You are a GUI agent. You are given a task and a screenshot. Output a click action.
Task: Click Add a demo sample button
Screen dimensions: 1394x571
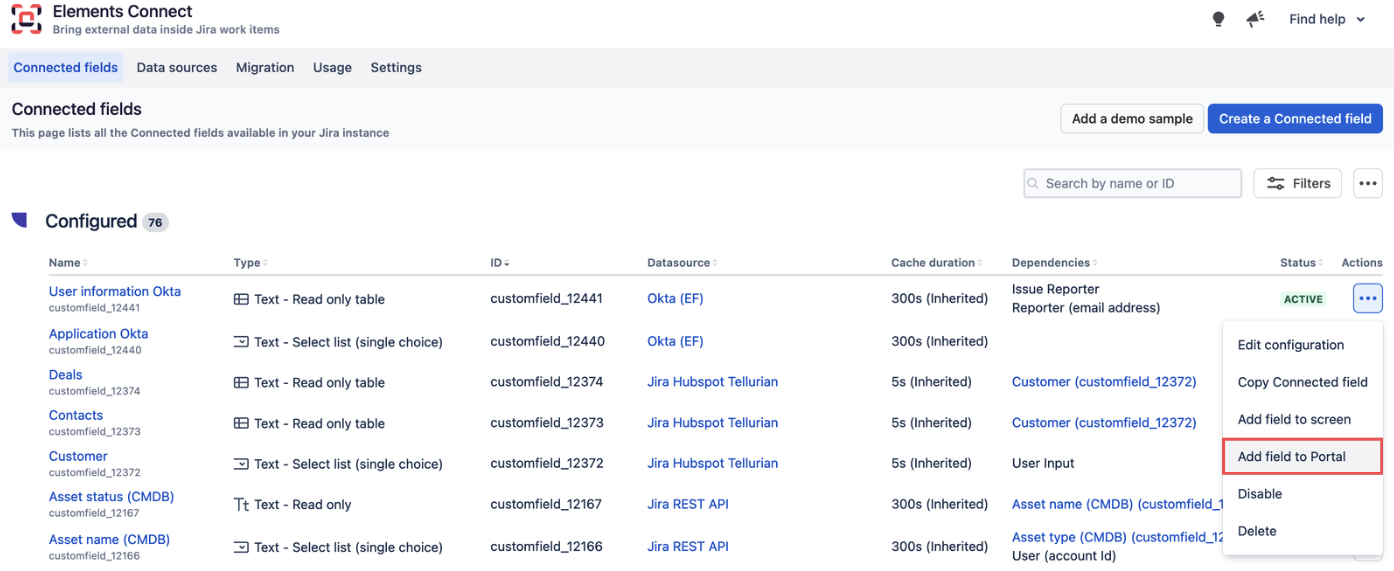pyautogui.click(x=1132, y=118)
